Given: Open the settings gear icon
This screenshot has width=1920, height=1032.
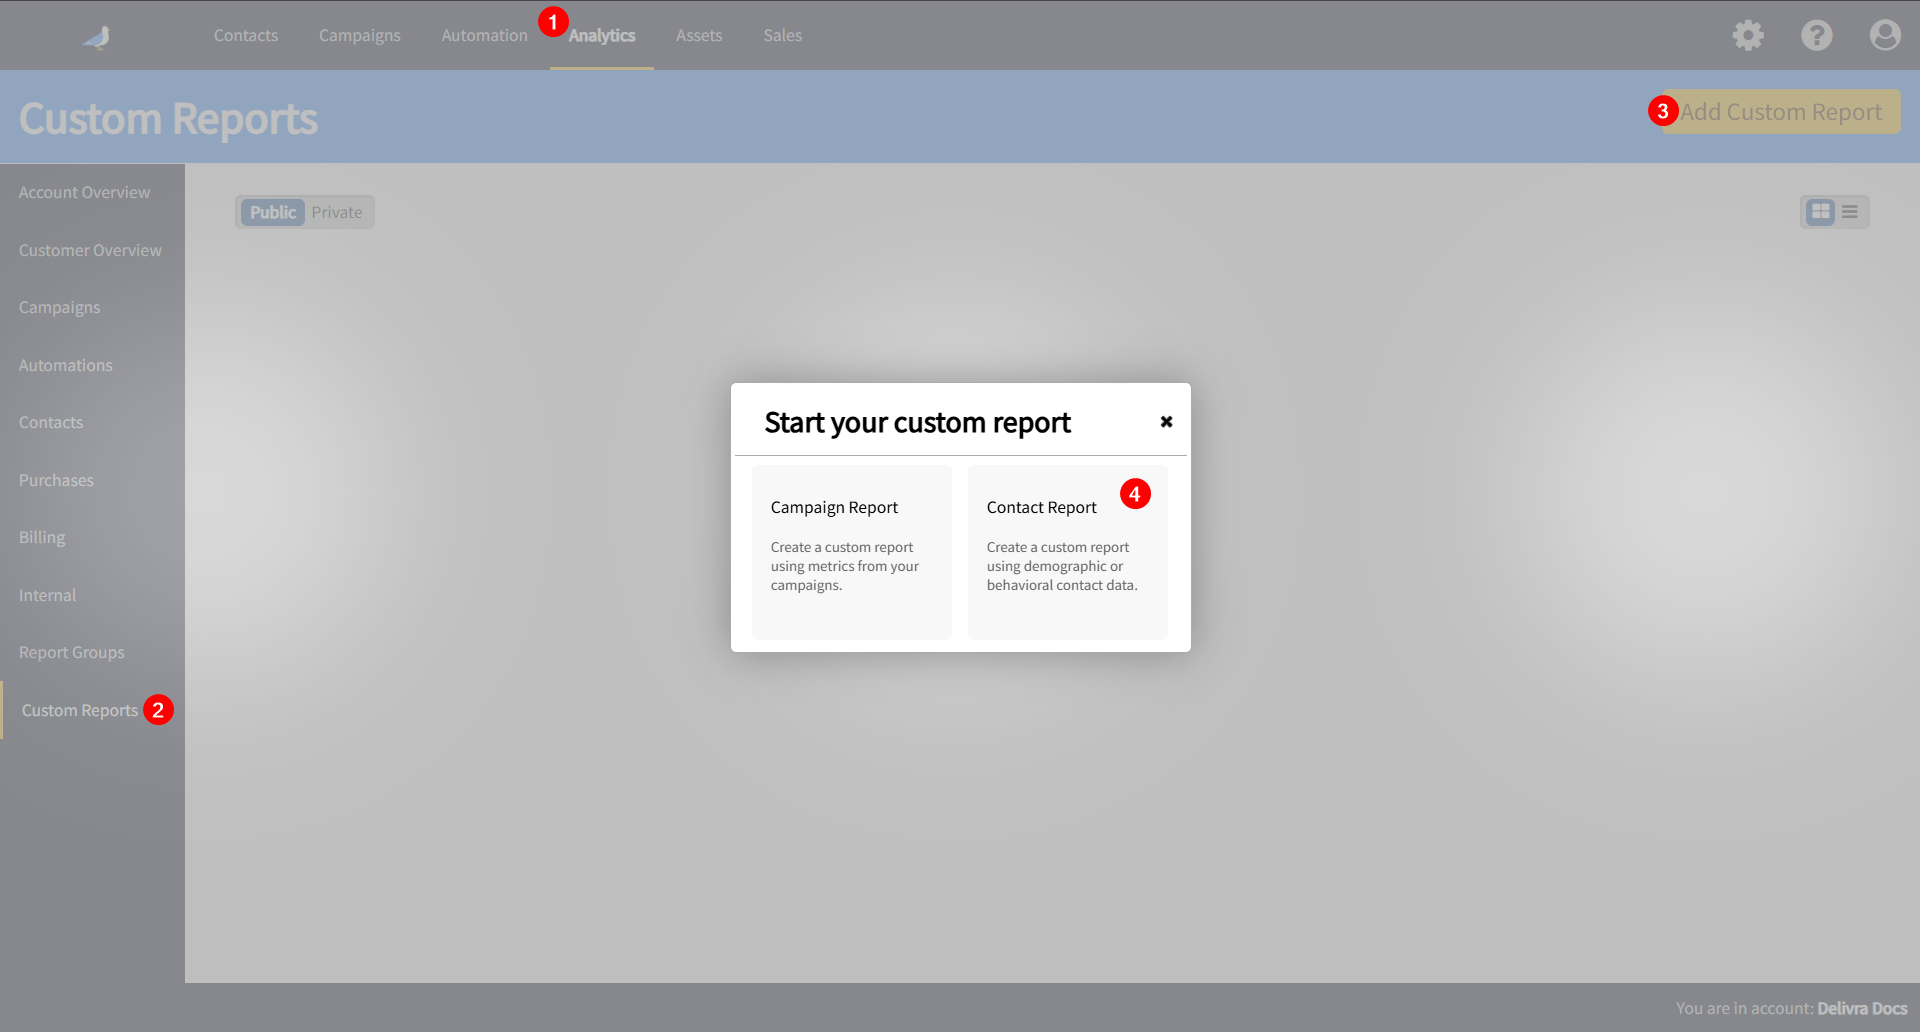Looking at the screenshot, I should click(x=1748, y=35).
